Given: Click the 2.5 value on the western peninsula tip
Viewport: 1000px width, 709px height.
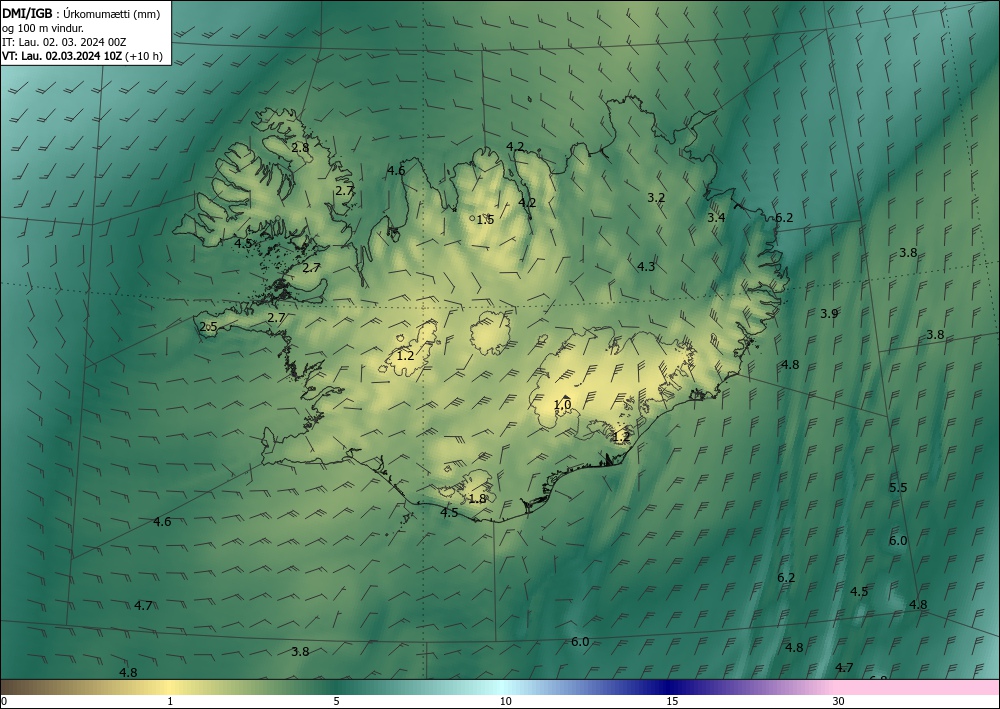Looking at the screenshot, I should [x=209, y=326].
